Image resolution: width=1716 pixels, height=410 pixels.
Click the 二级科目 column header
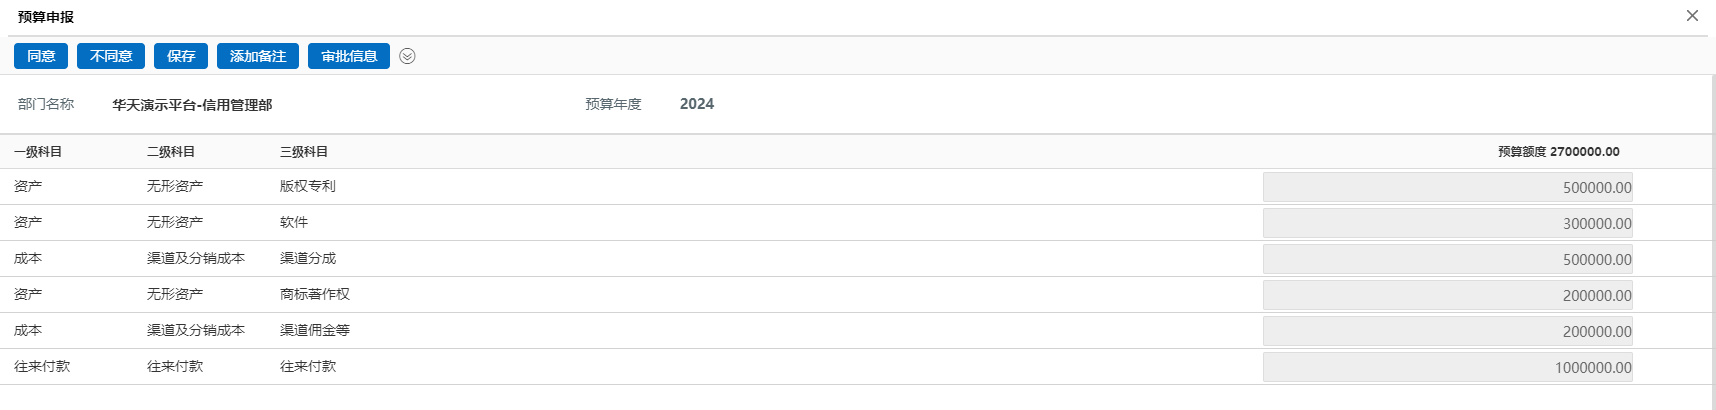point(171,152)
